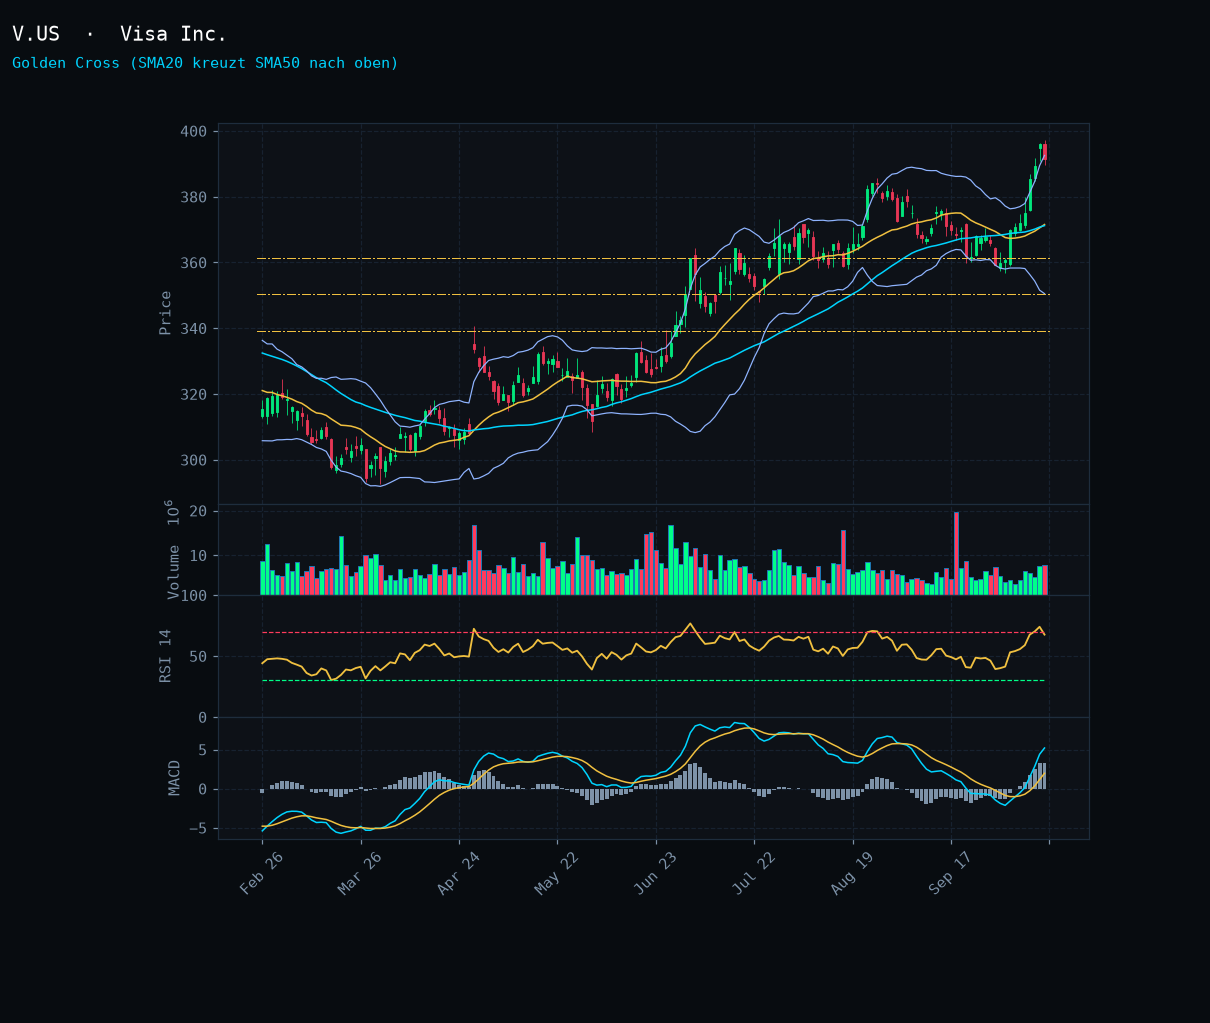Click the 380 Price axis tick label
1210x1023 pixels.
[x=194, y=198]
